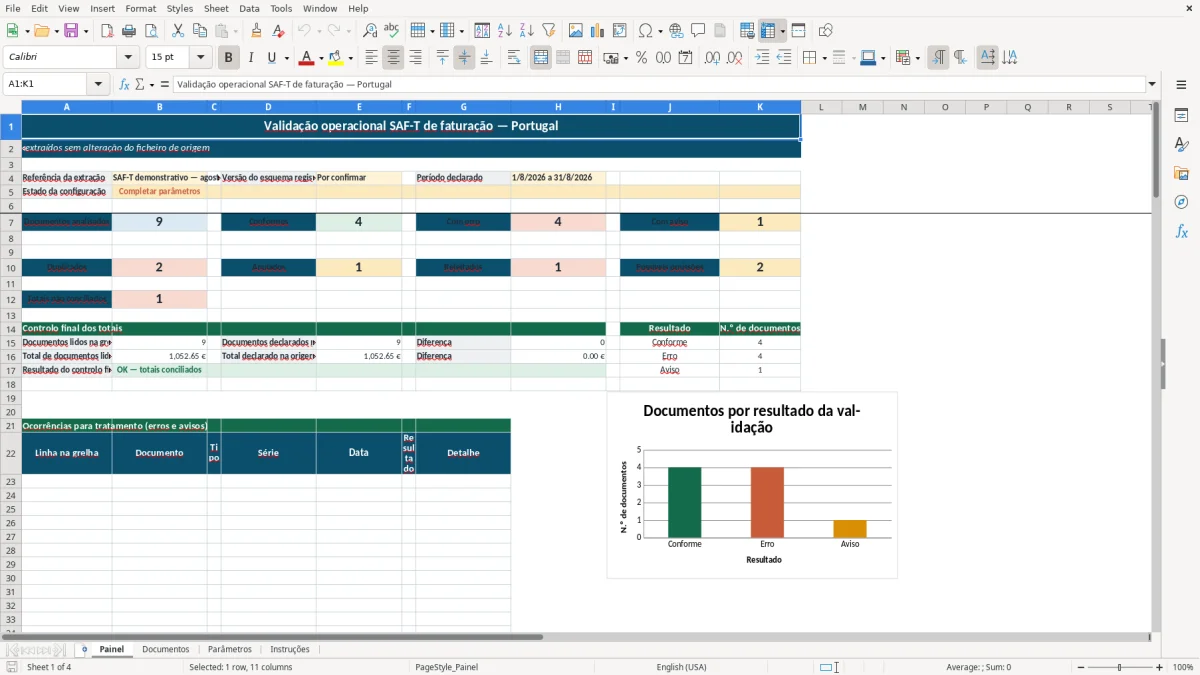Image resolution: width=1200 pixels, height=675 pixels.
Task: Click Clear Direct Formatting icon
Action: point(279,31)
